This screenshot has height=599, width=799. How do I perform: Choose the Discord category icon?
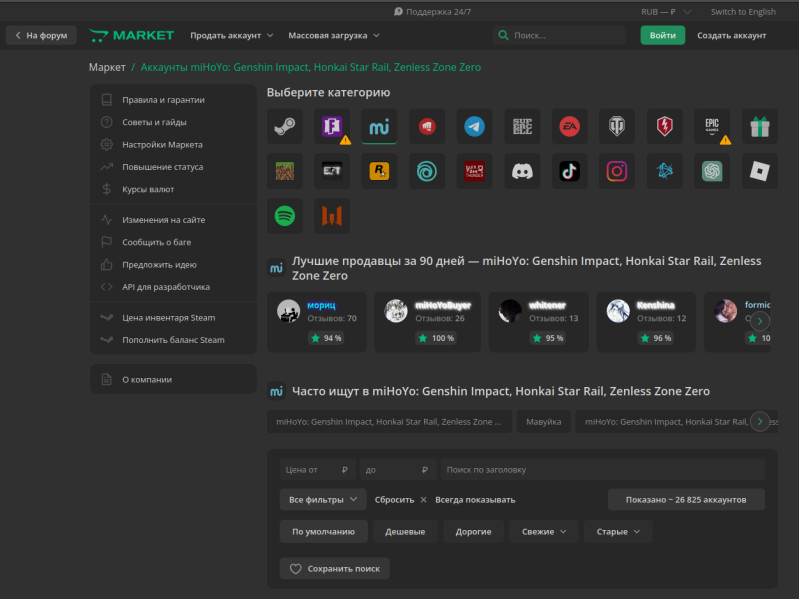[x=522, y=171]
